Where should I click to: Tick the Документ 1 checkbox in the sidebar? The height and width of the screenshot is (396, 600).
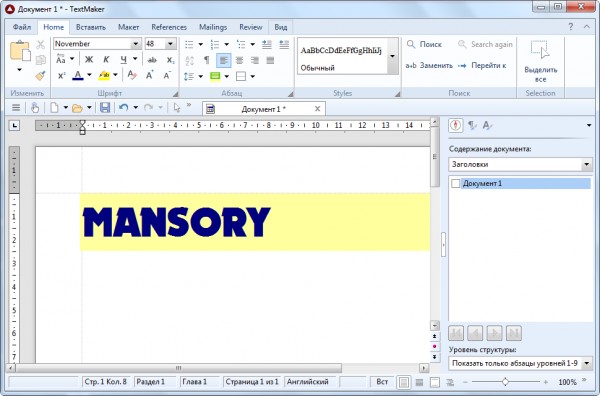455,184
